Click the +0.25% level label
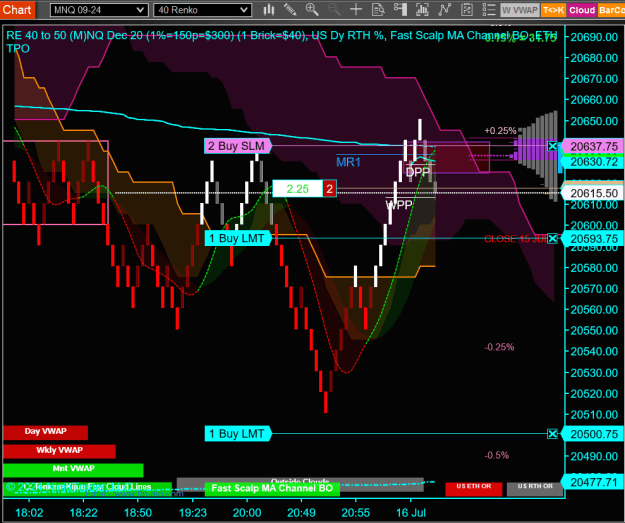This screenshot has width=625, height=523. [x=500, y=131]
